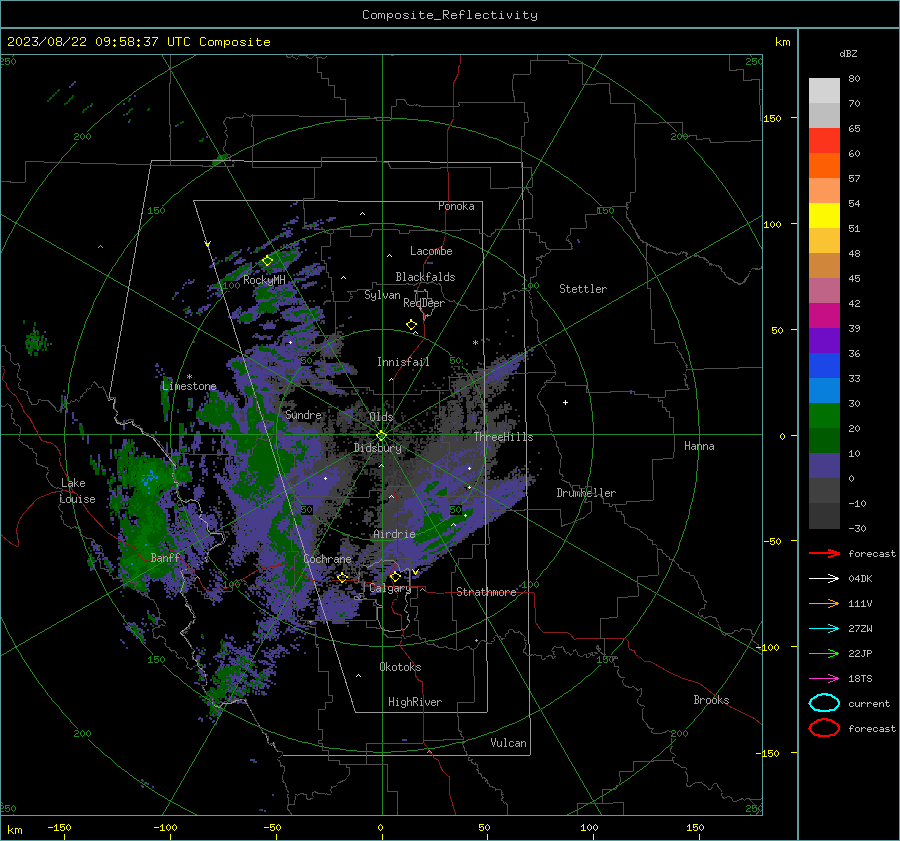The width and height of the screenshot is (900, 841).
Task: Click the Banff label
Action: (x=165, y=557)
